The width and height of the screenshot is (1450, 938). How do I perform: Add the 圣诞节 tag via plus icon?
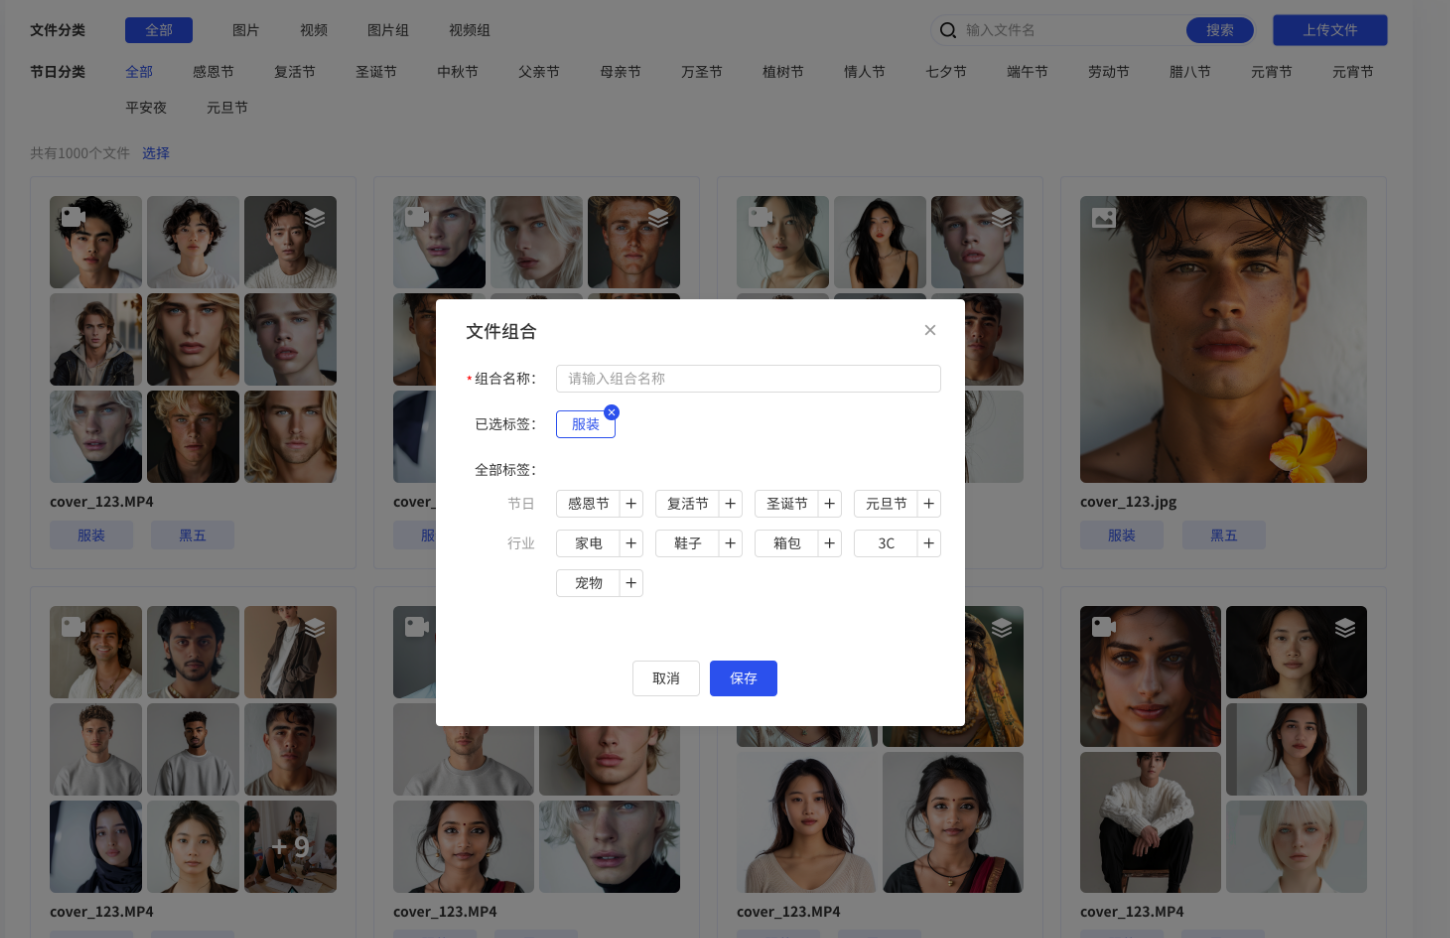[x=829, y=504]
